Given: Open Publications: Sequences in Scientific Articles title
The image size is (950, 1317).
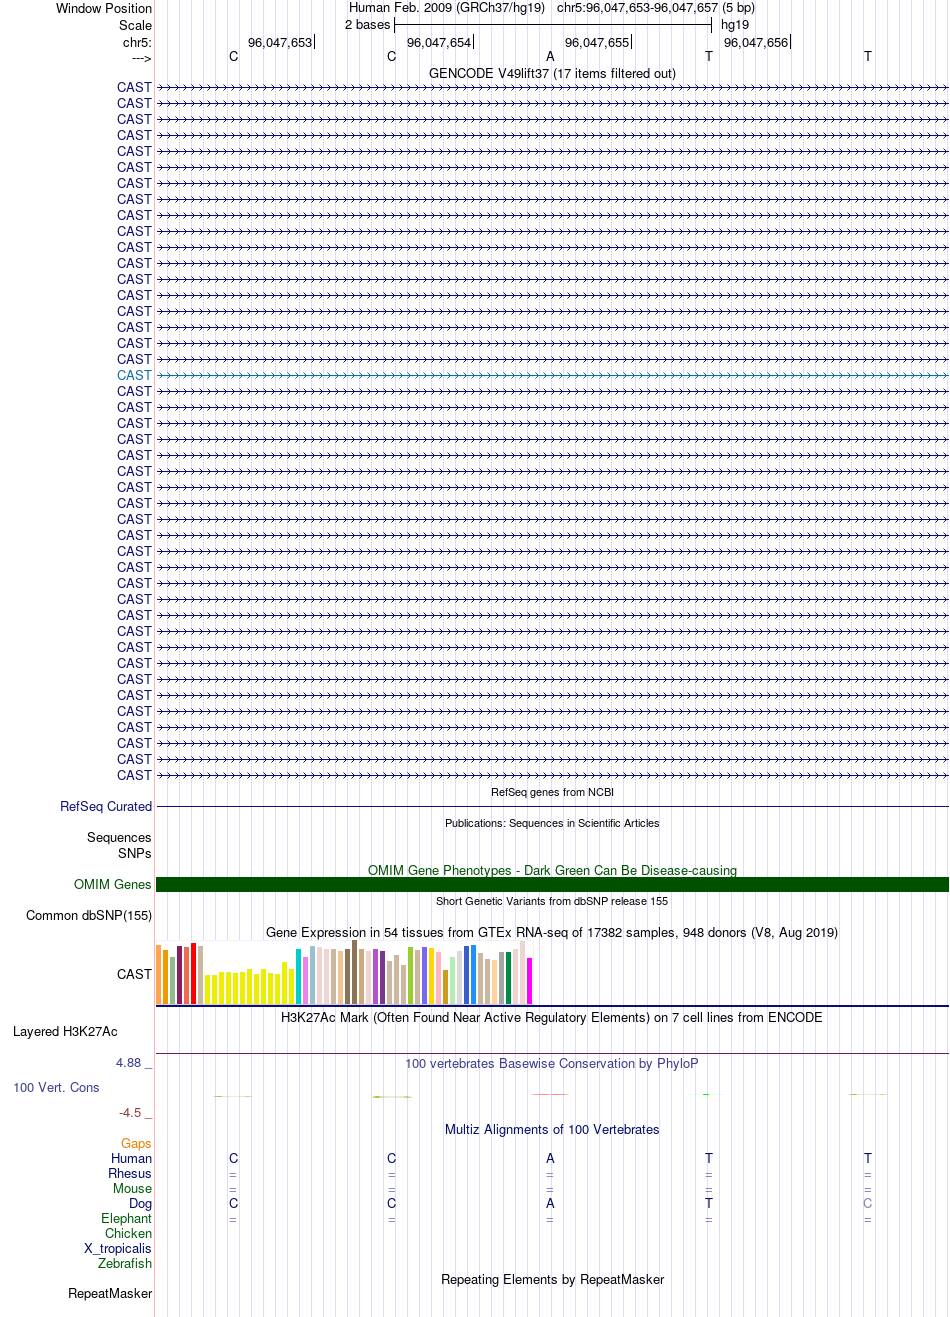Looking at the screenshot, I should (552, 823).
